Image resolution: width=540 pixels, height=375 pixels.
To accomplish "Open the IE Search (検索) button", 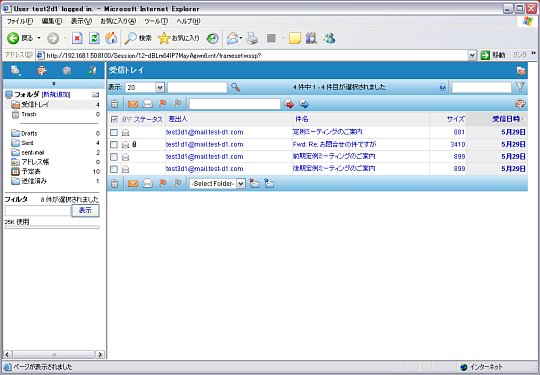I will click(x=138, y=38).
